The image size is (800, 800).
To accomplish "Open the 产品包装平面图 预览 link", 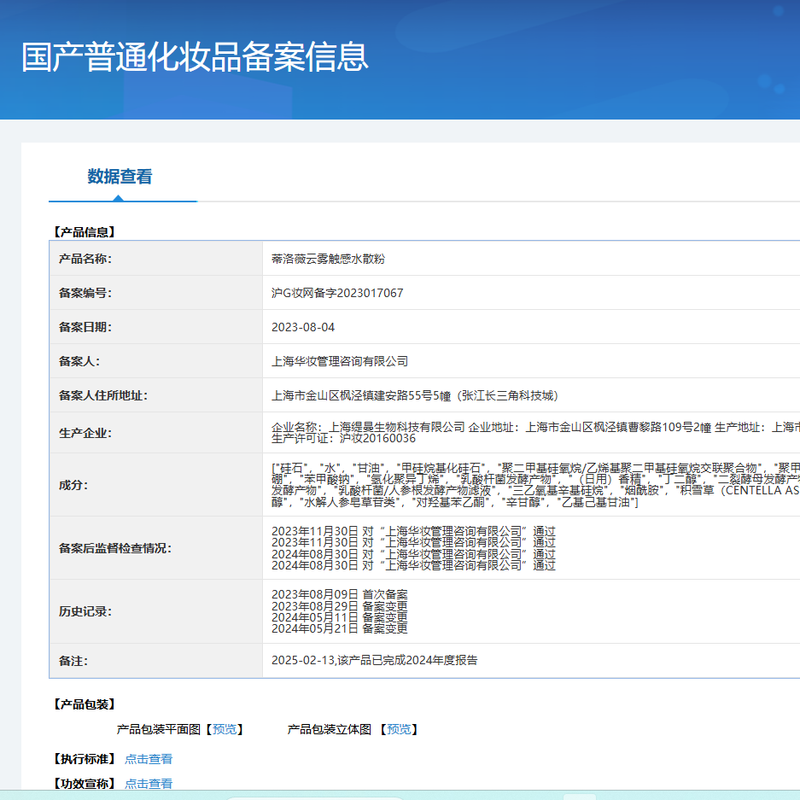I will click(225, 729).
